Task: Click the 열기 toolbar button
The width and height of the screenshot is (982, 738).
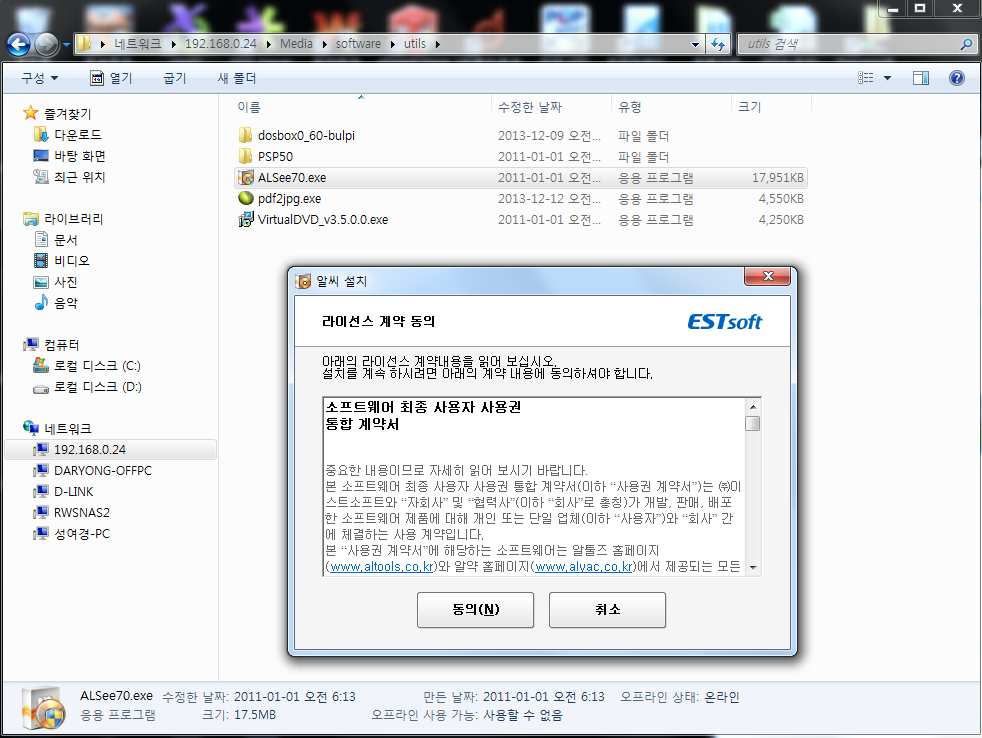Action: 111,78
